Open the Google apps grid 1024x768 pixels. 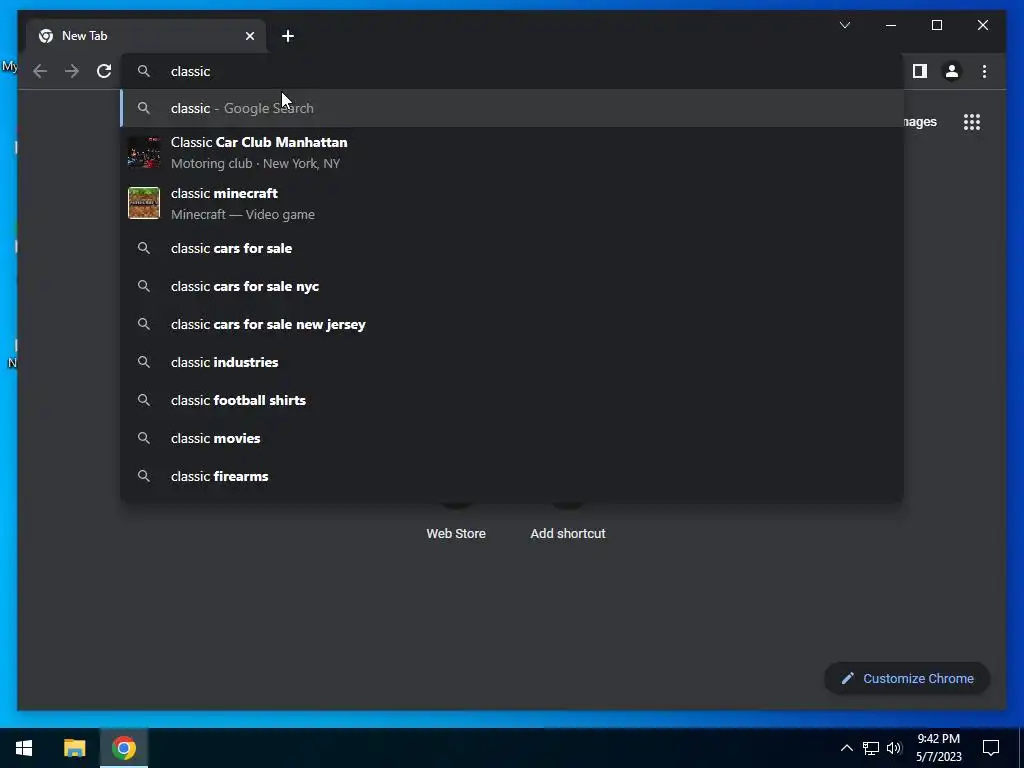(x=972, y=122)
